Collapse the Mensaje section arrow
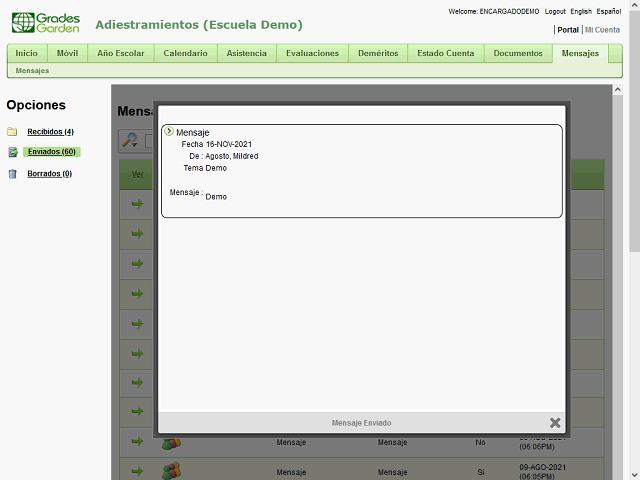 pyautogui.click(x=168, y=131)
